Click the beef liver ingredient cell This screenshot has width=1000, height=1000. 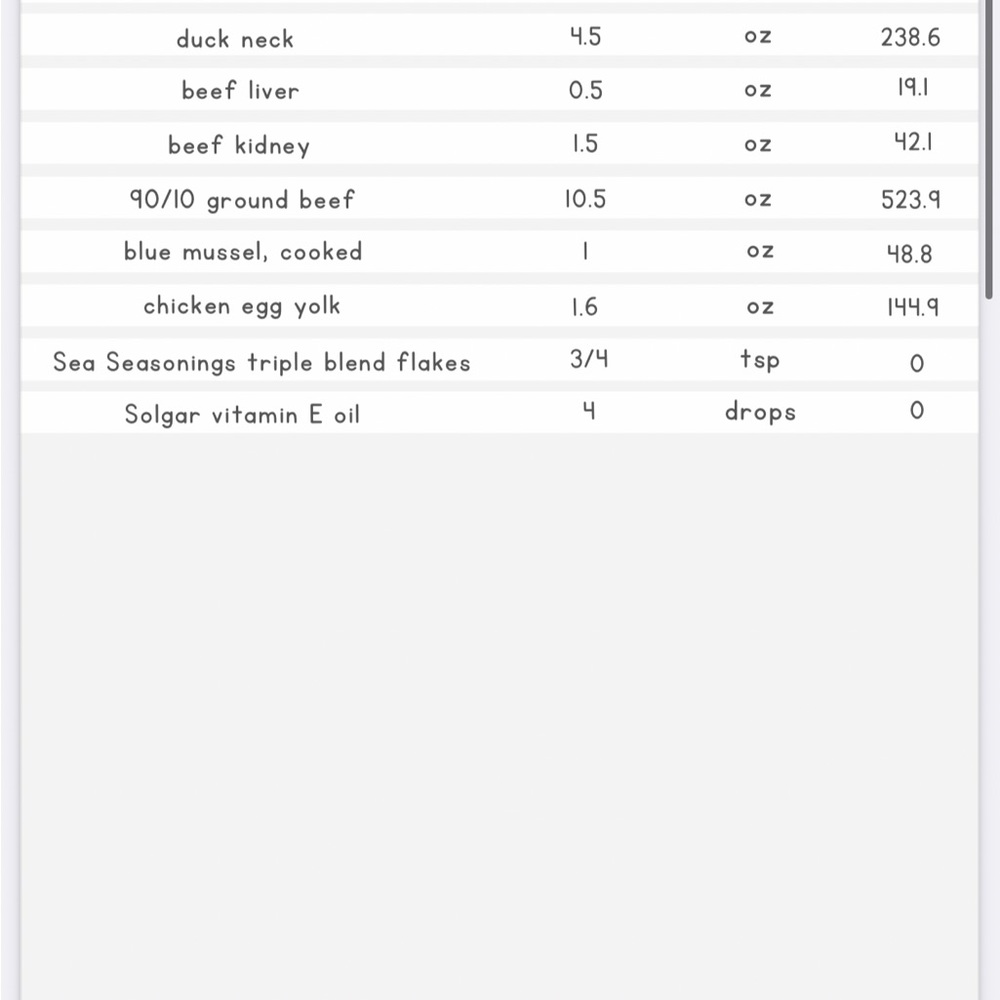[240, 91]
